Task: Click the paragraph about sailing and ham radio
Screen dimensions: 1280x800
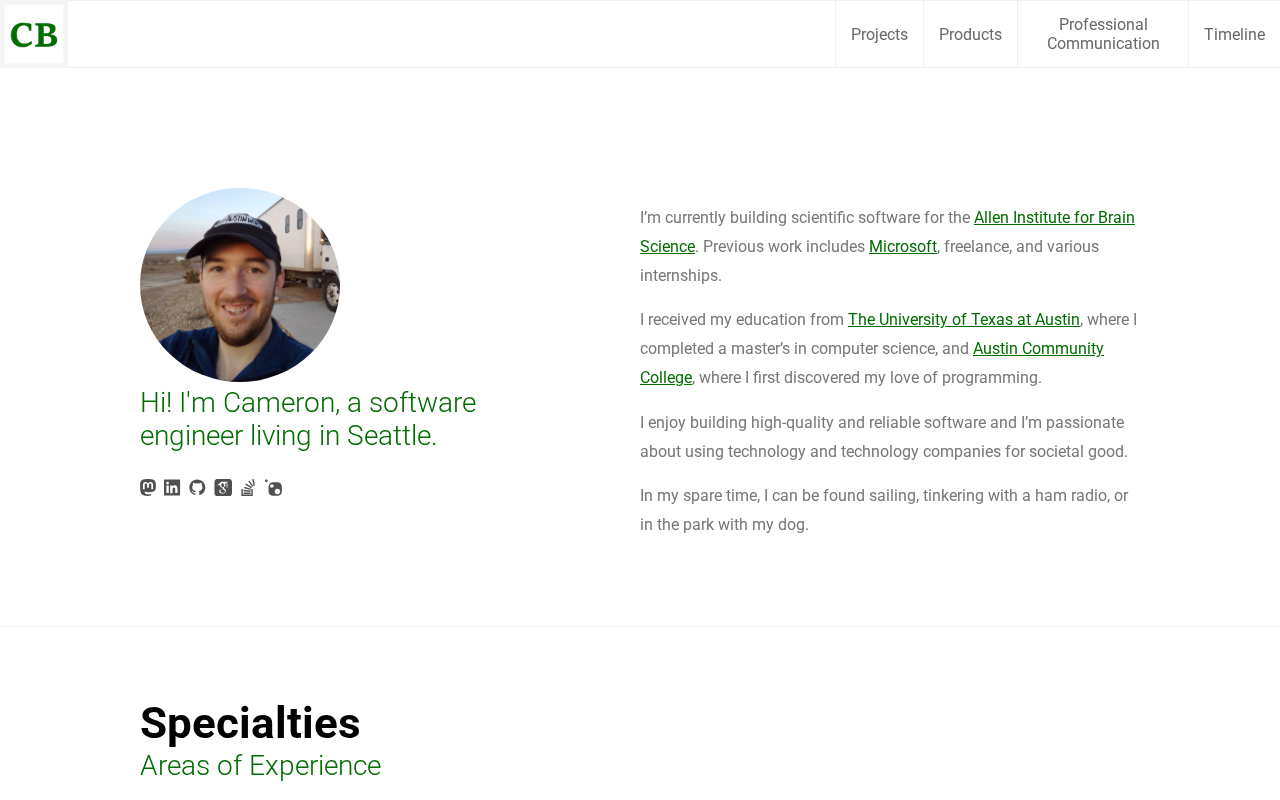Action: tap(884, 510)
